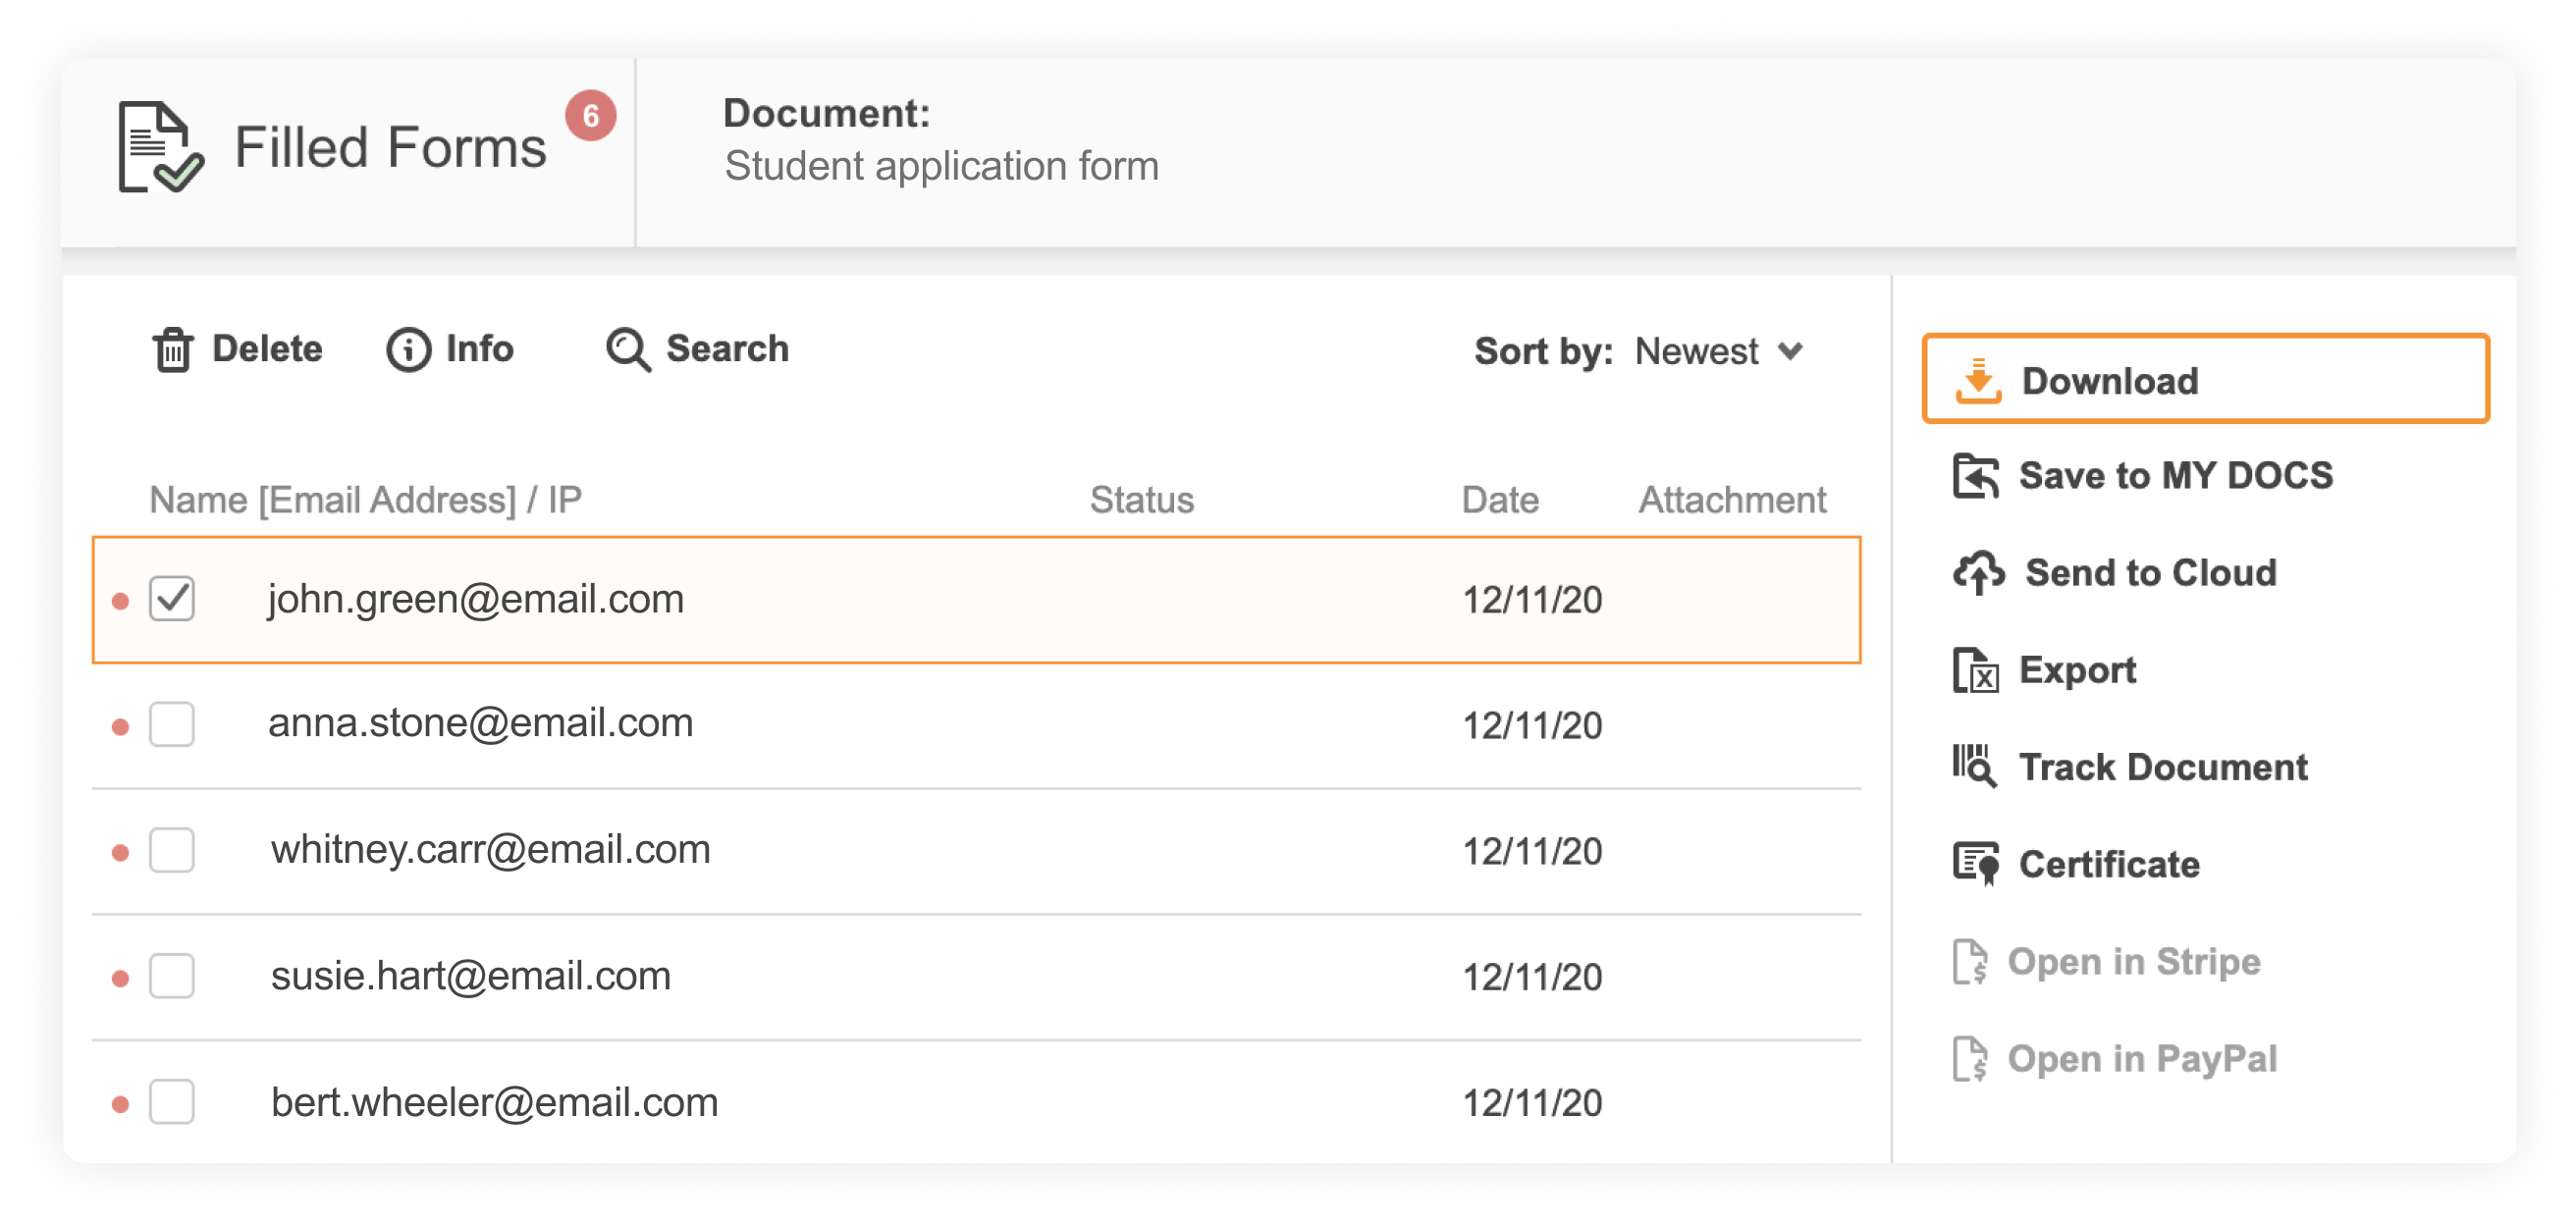Select the Export icon

pyautogui.click(x=1978, y=669)
